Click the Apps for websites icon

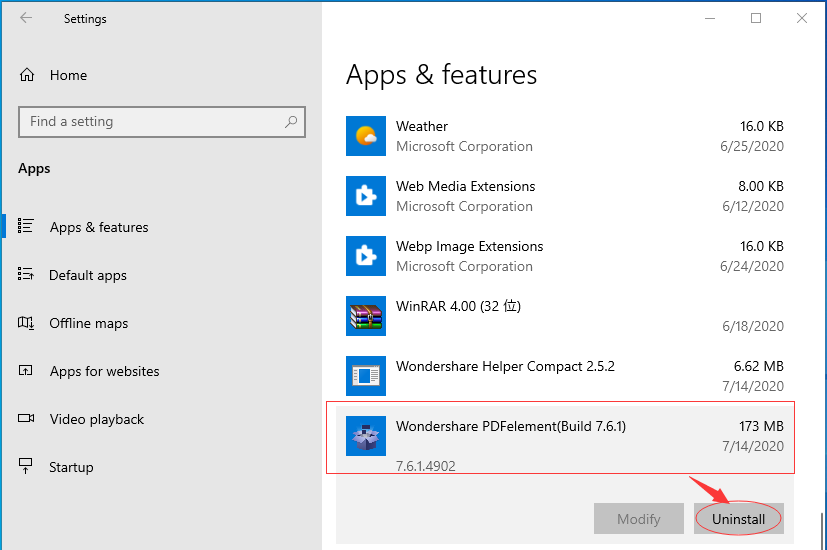tap(26, 370)
